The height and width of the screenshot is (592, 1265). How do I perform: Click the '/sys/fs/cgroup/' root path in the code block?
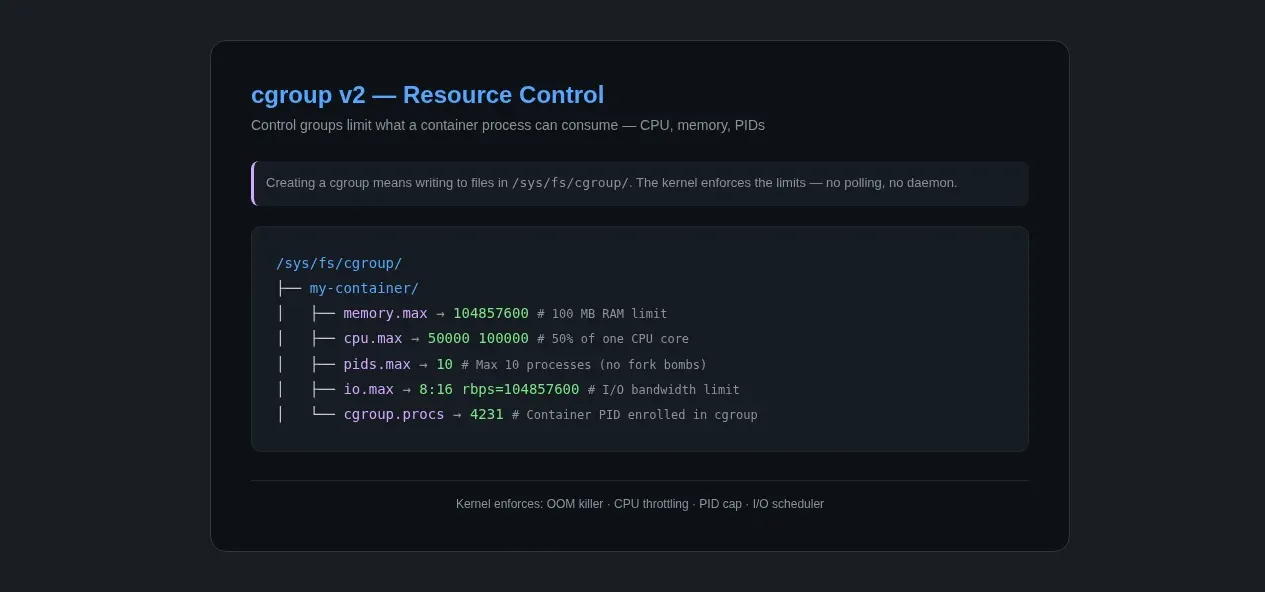[x=339, y=263]
